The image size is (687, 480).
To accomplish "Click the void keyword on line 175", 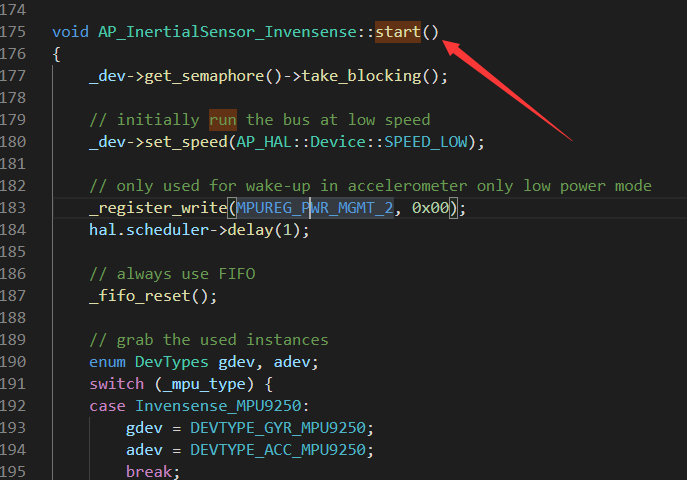I will tap(71, 32).
